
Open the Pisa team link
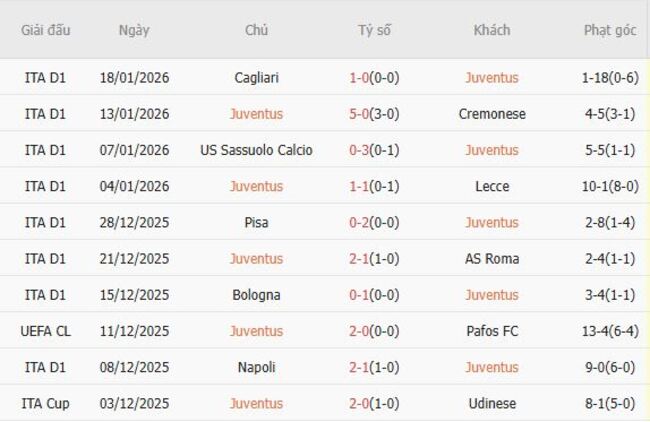click(256, 222)
